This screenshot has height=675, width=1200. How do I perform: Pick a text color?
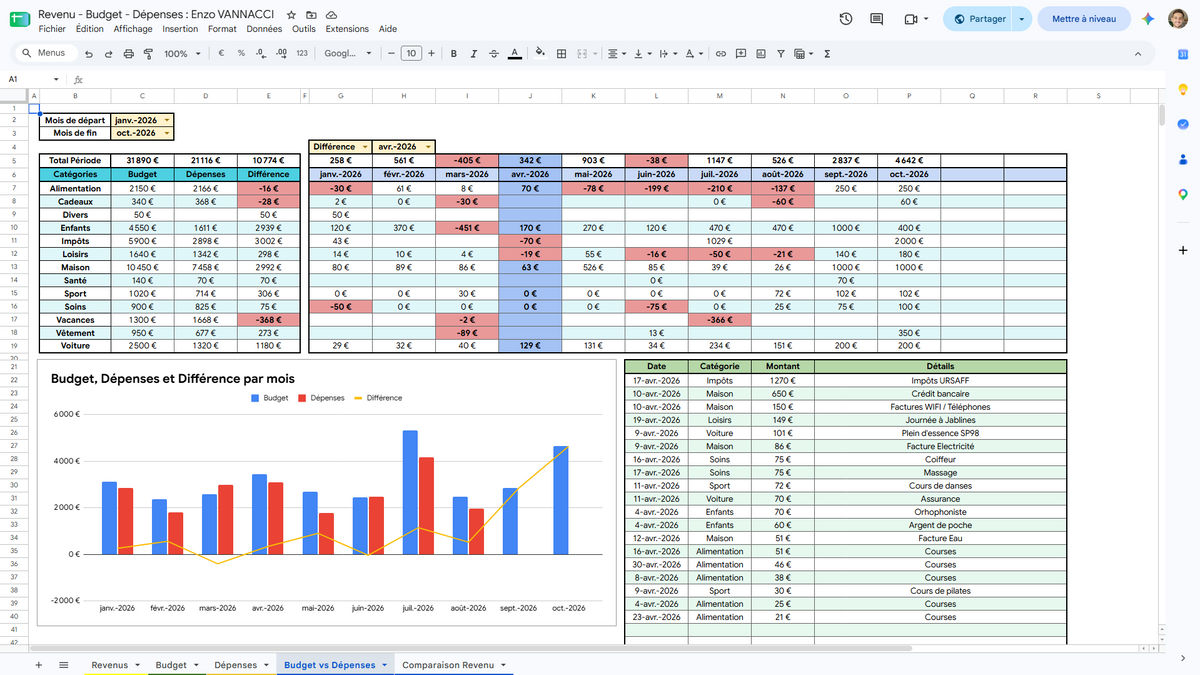coord(514,54)
